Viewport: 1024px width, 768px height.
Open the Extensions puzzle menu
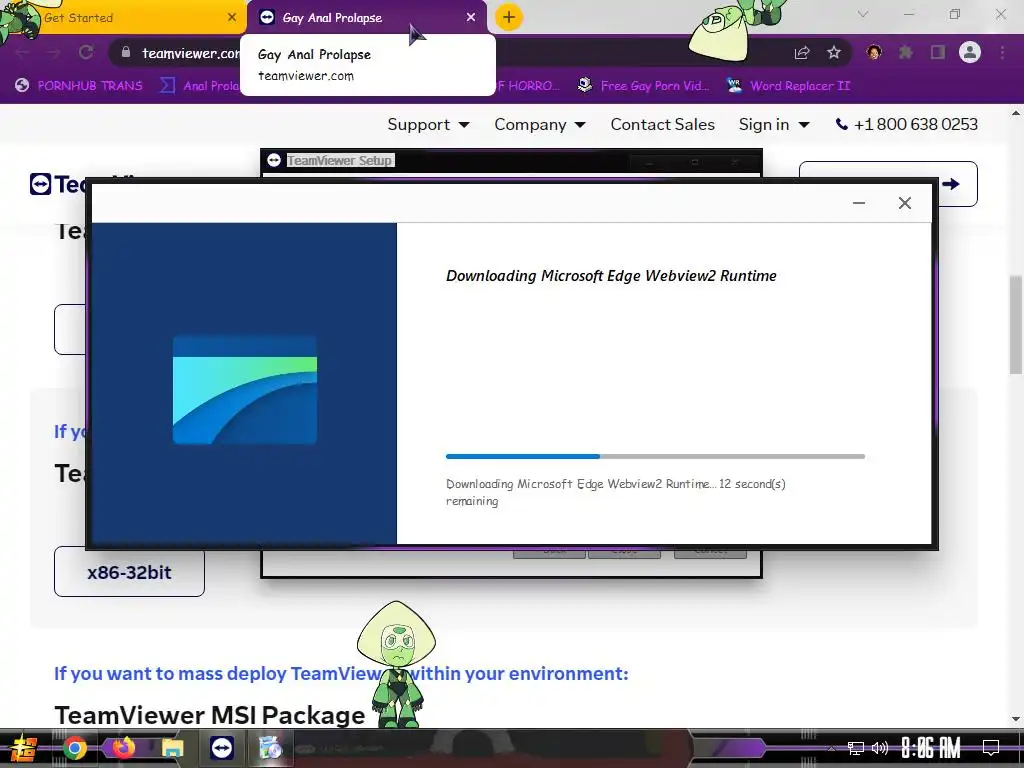(906, 52)
